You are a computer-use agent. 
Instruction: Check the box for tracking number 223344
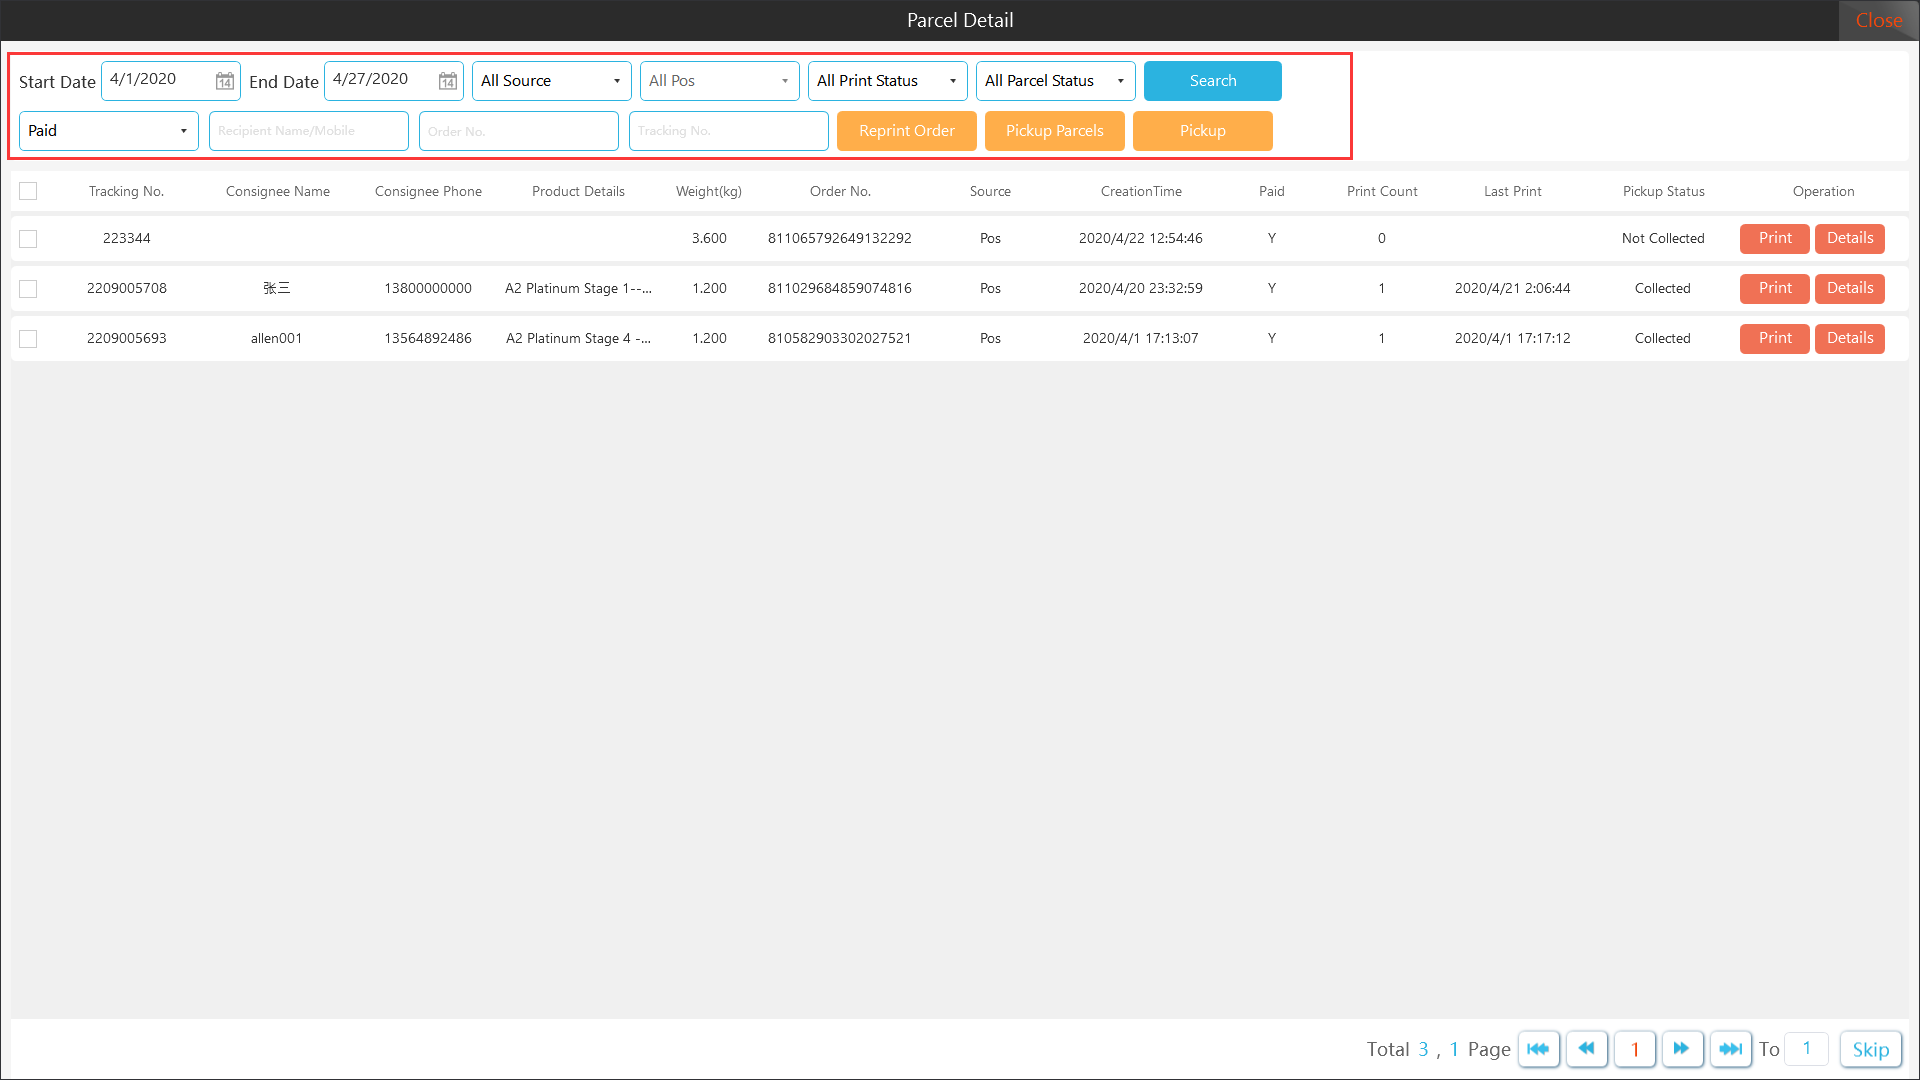[28, 239]
